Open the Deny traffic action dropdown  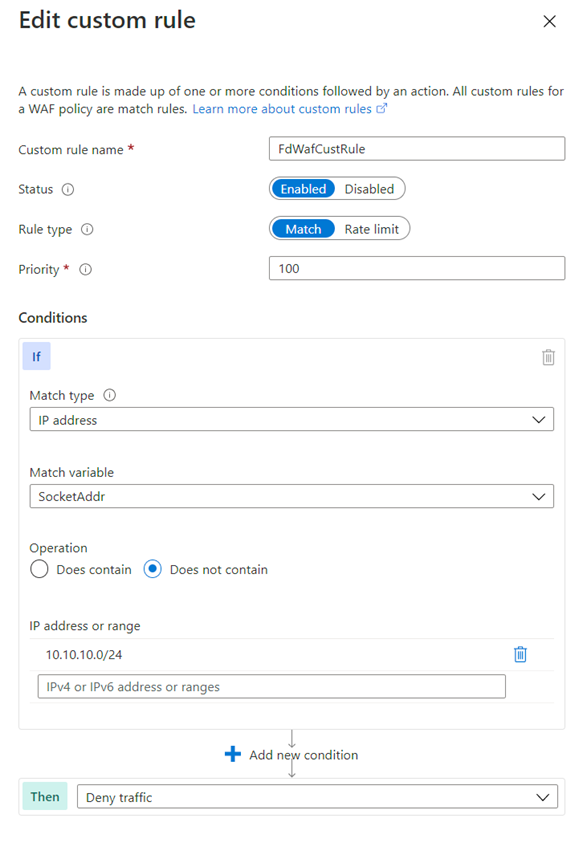[317, 797]
